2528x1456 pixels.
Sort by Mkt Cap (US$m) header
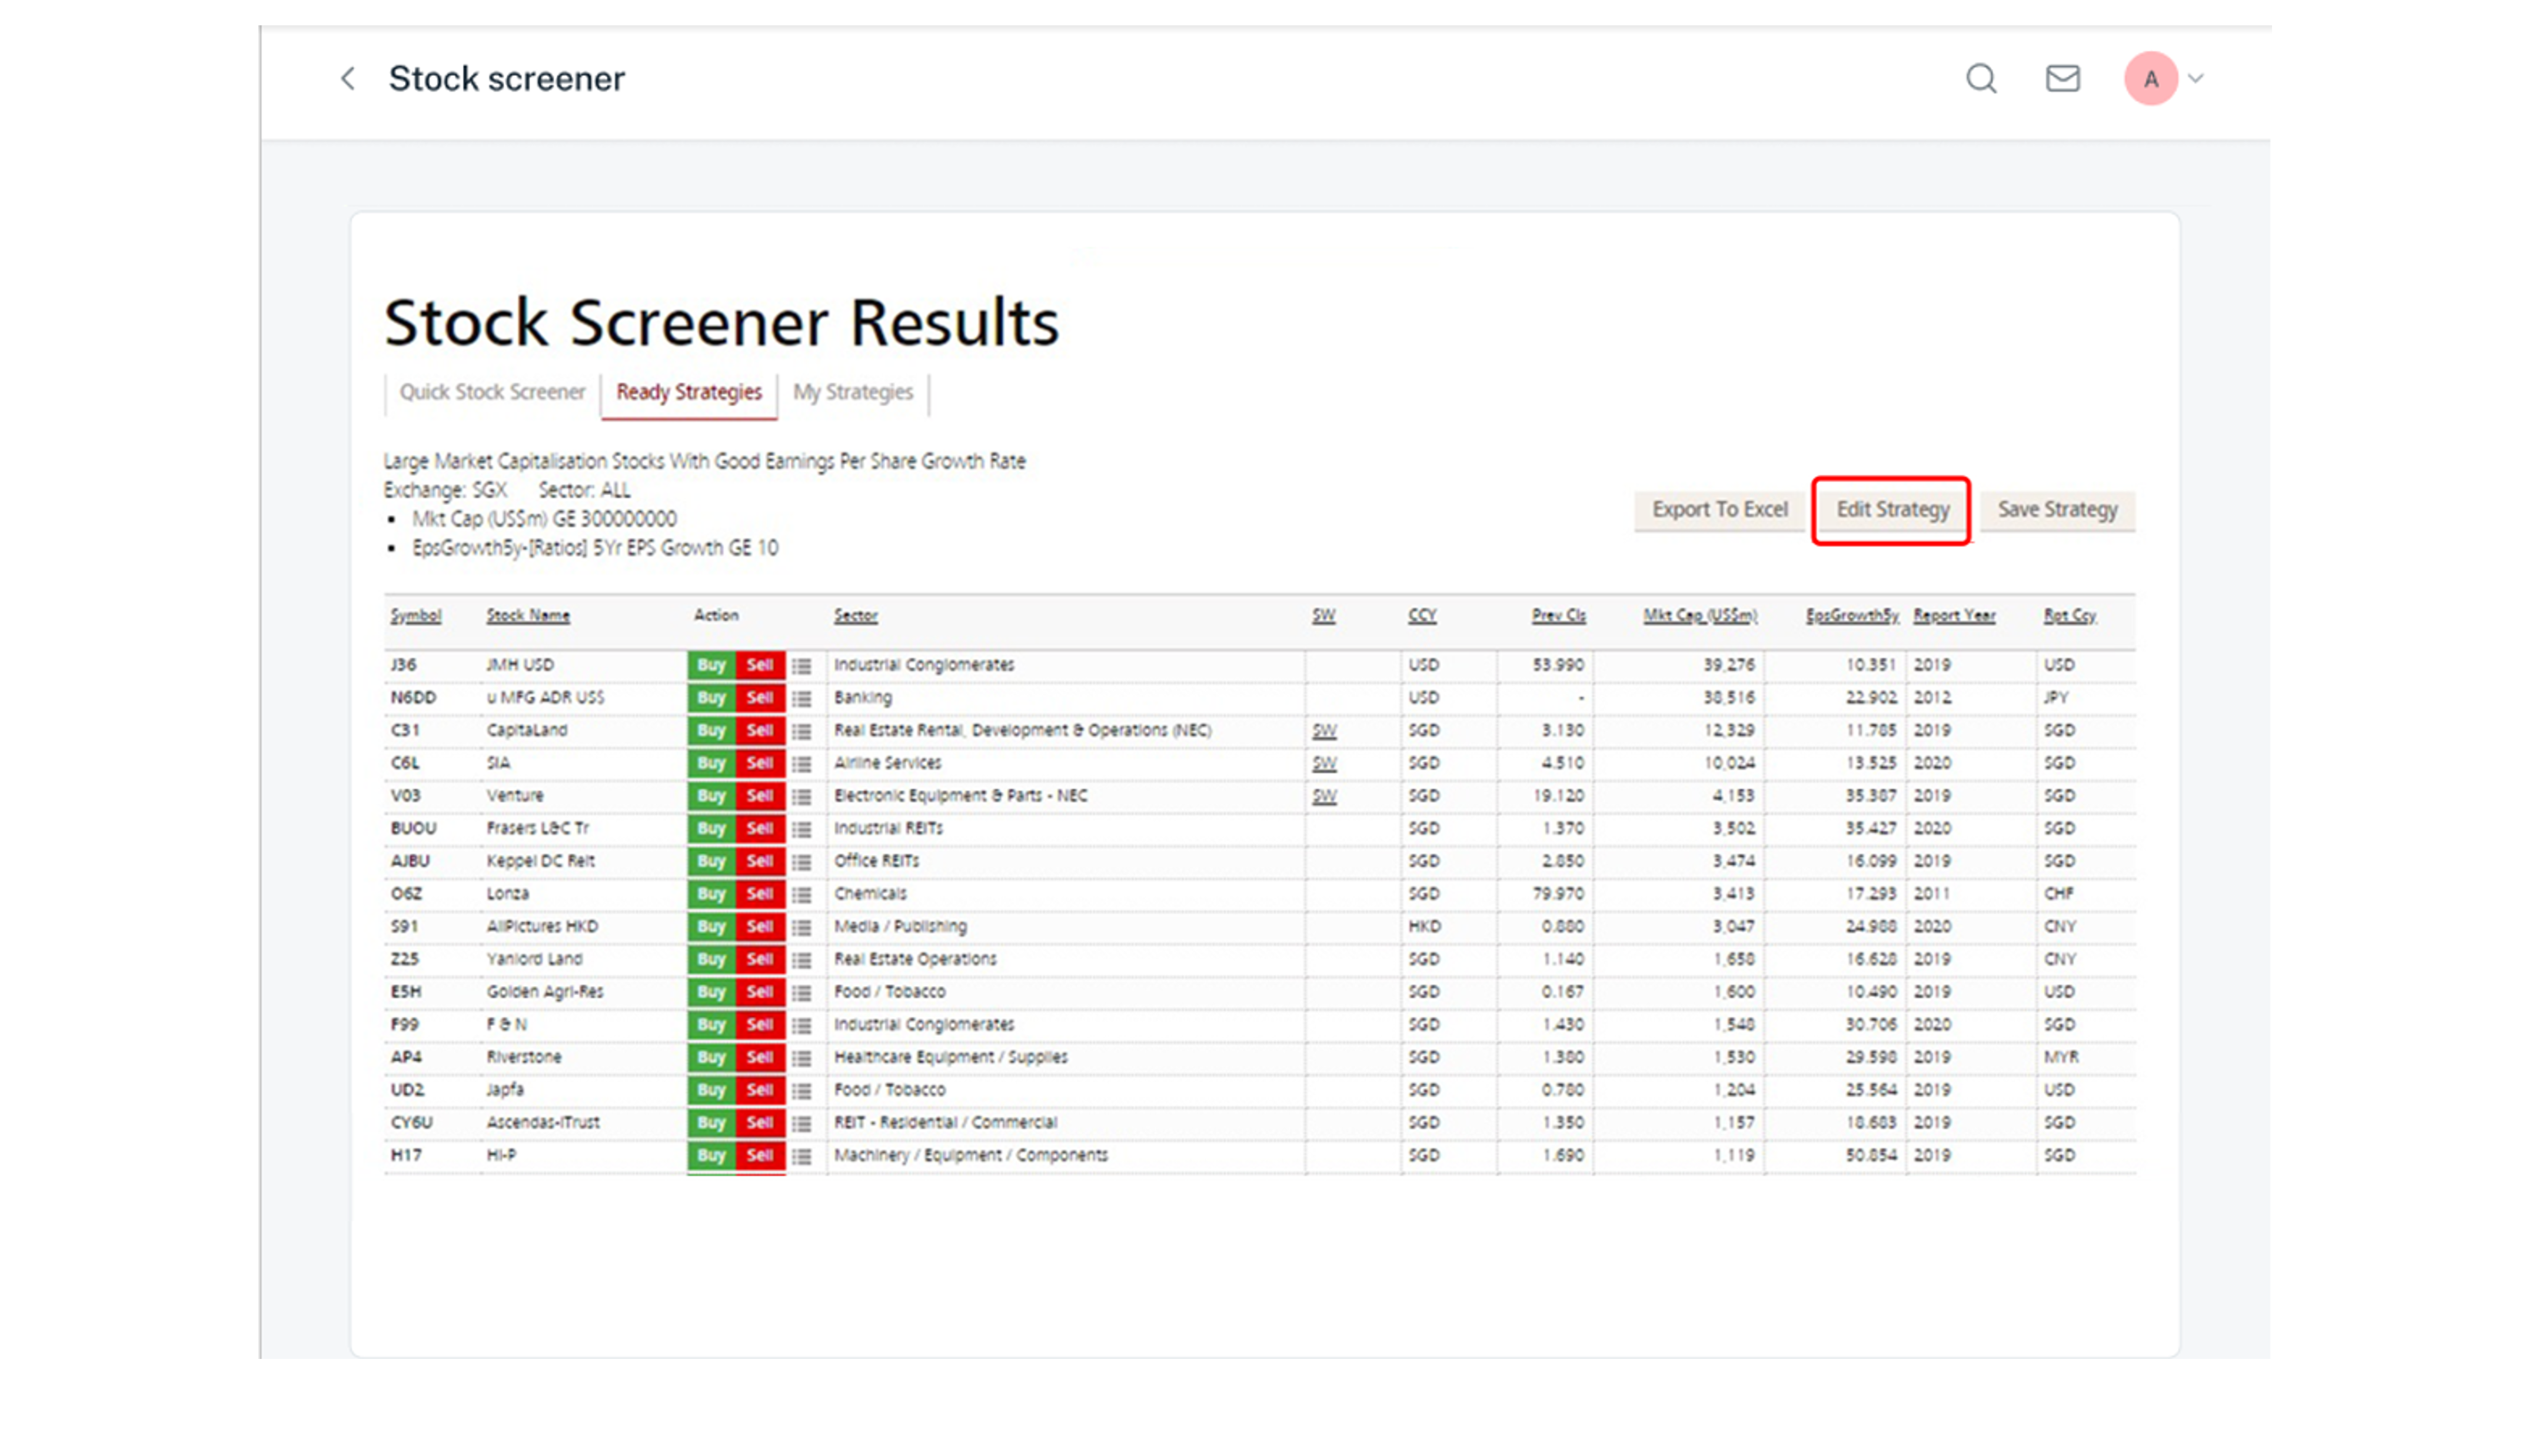coord(1700,616)
